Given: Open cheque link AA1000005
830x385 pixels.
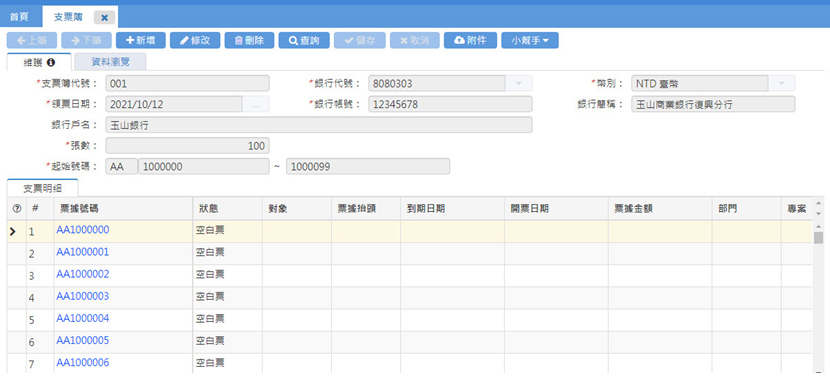Looking at the screenshot, I should click(x=83, y=341).
